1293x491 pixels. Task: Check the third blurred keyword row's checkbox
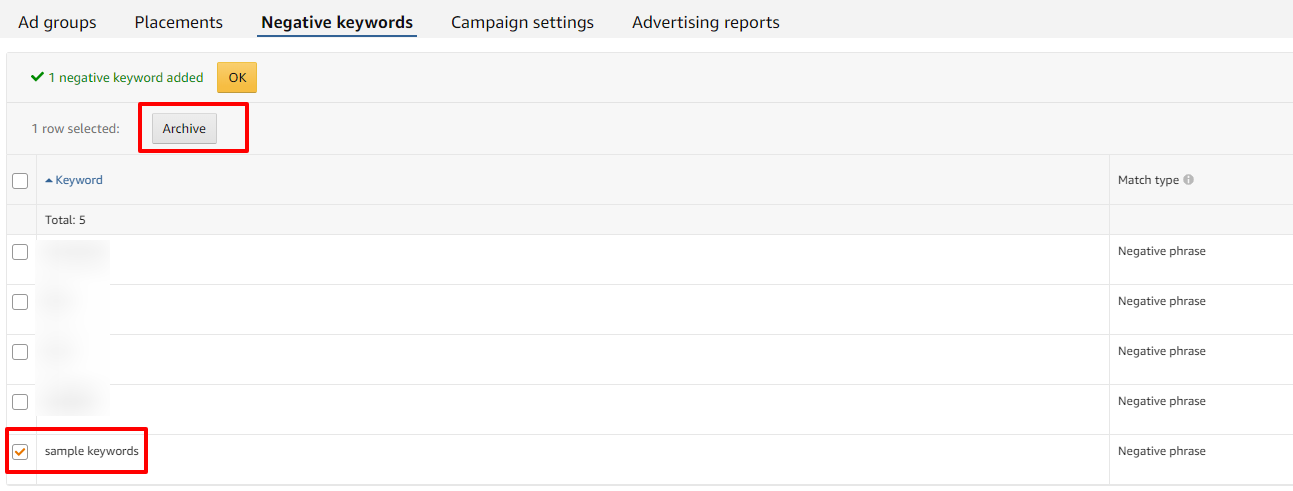tap(20, 352)
